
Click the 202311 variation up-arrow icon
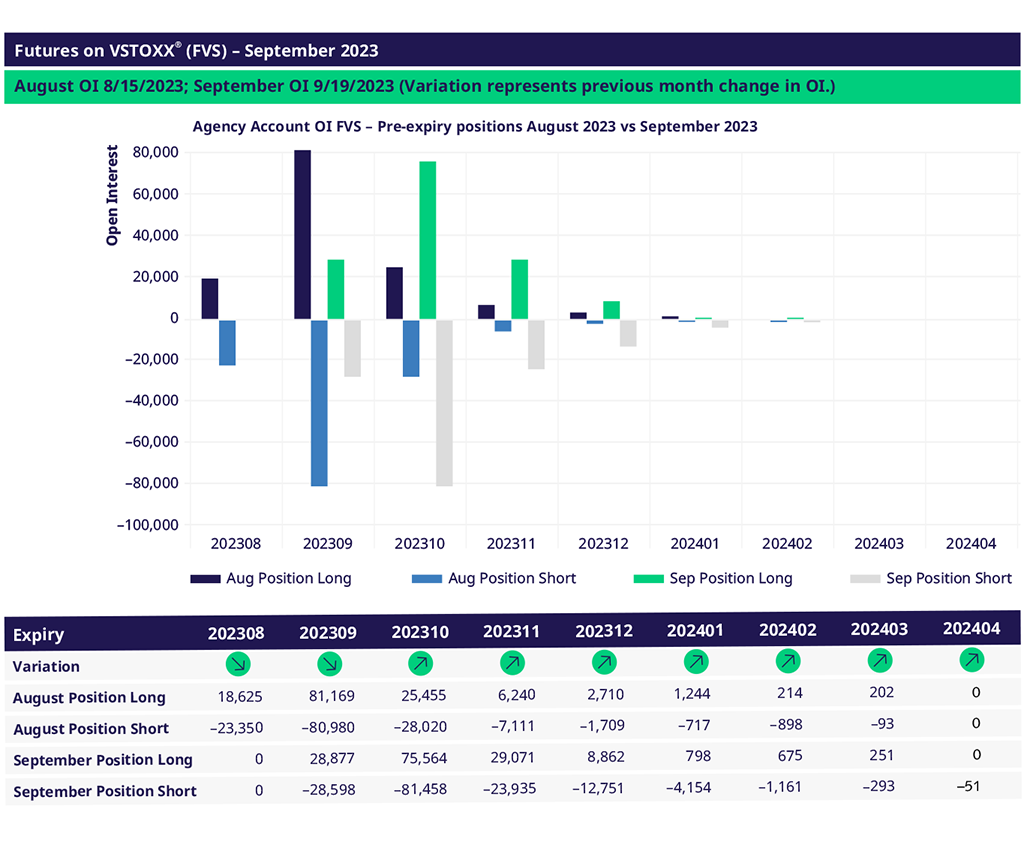[x=512, y=663]
